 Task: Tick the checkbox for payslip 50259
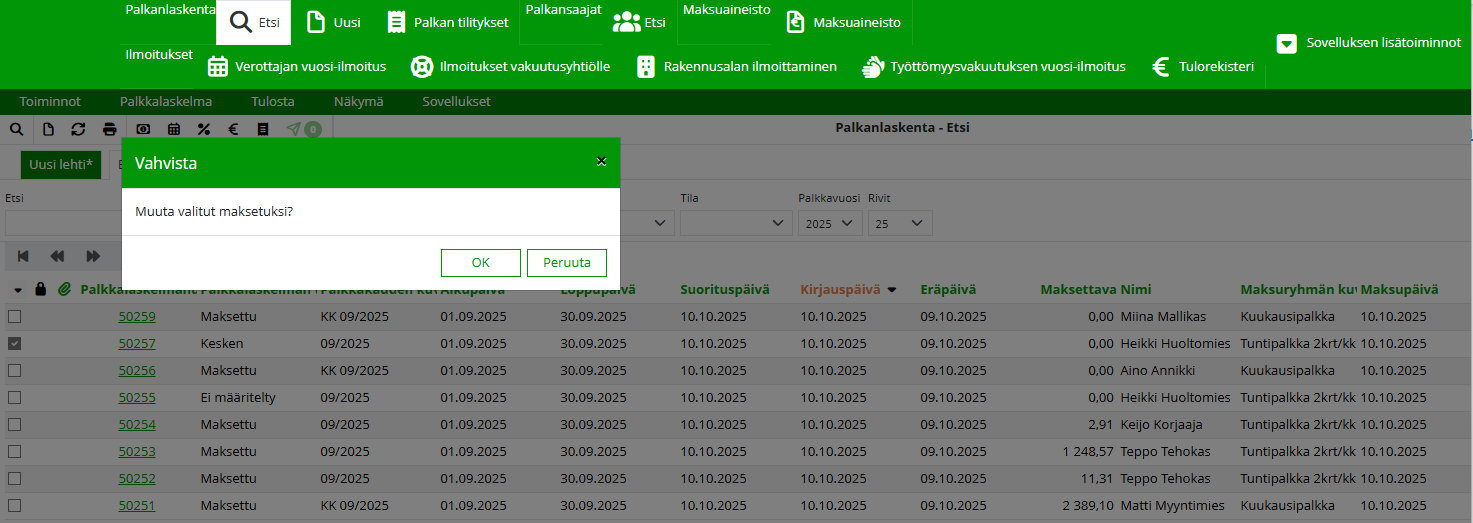click(15, 317)
